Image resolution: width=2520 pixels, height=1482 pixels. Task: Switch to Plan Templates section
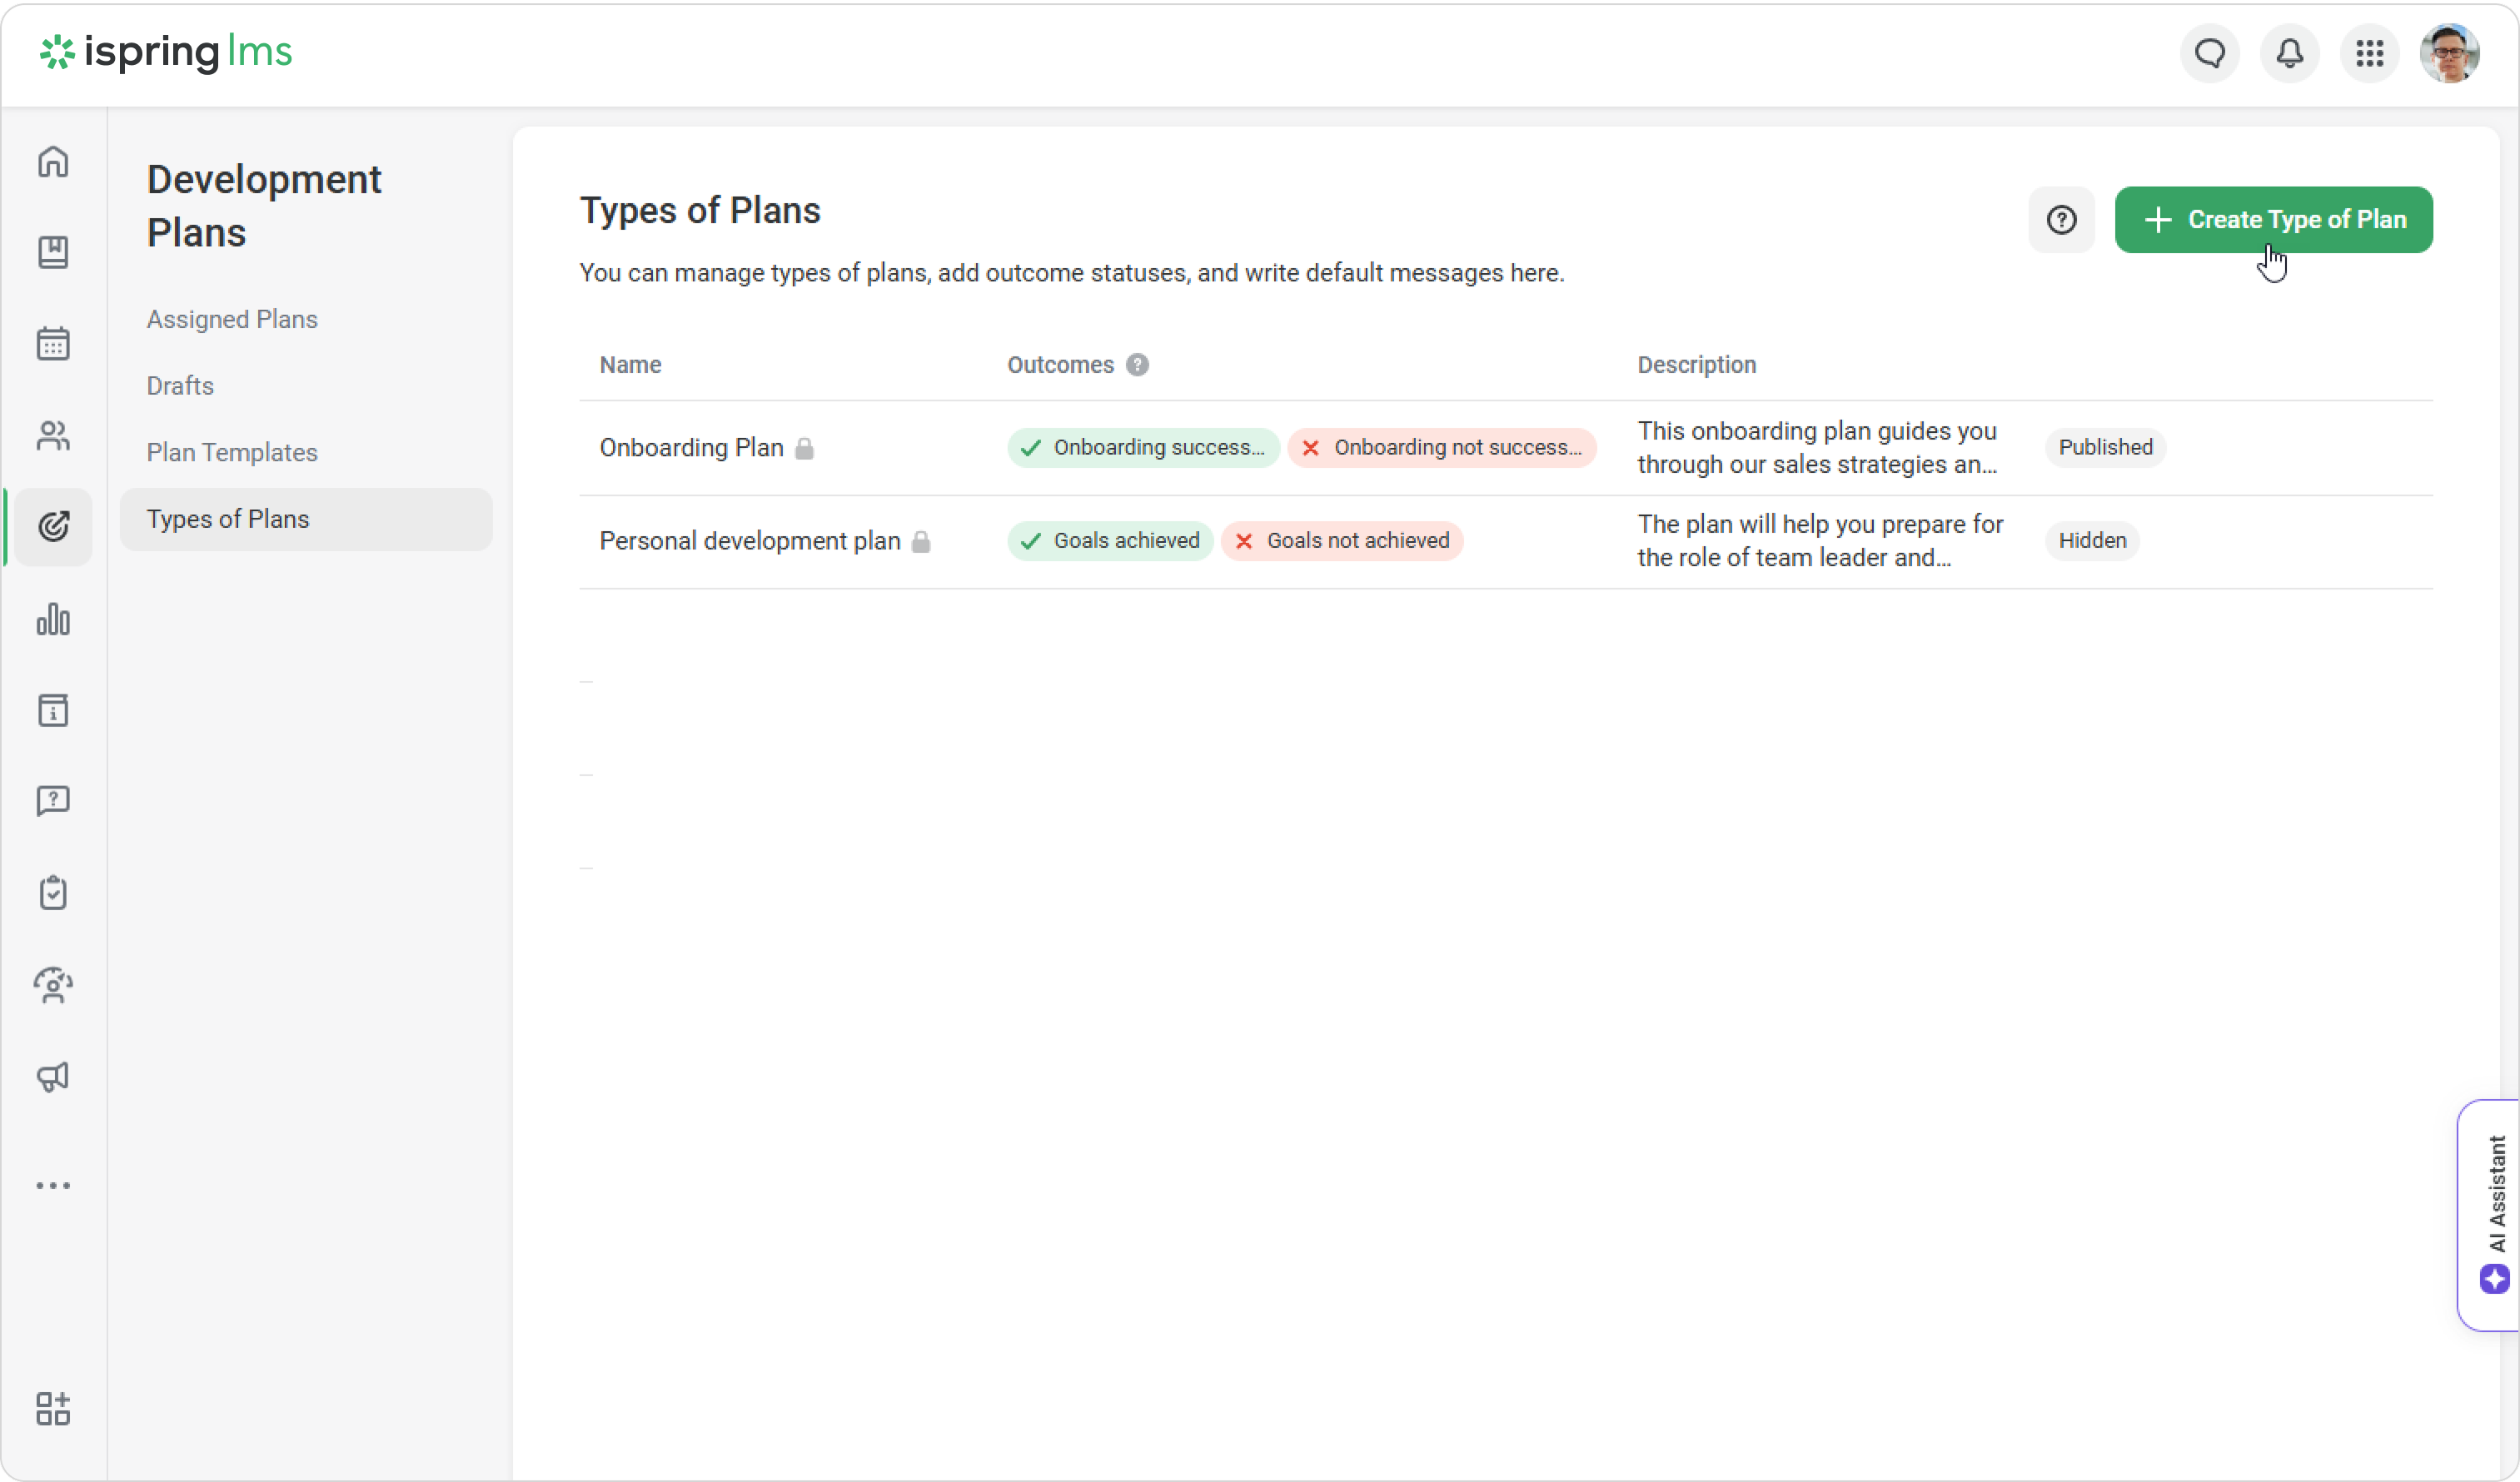click(232, 452)
